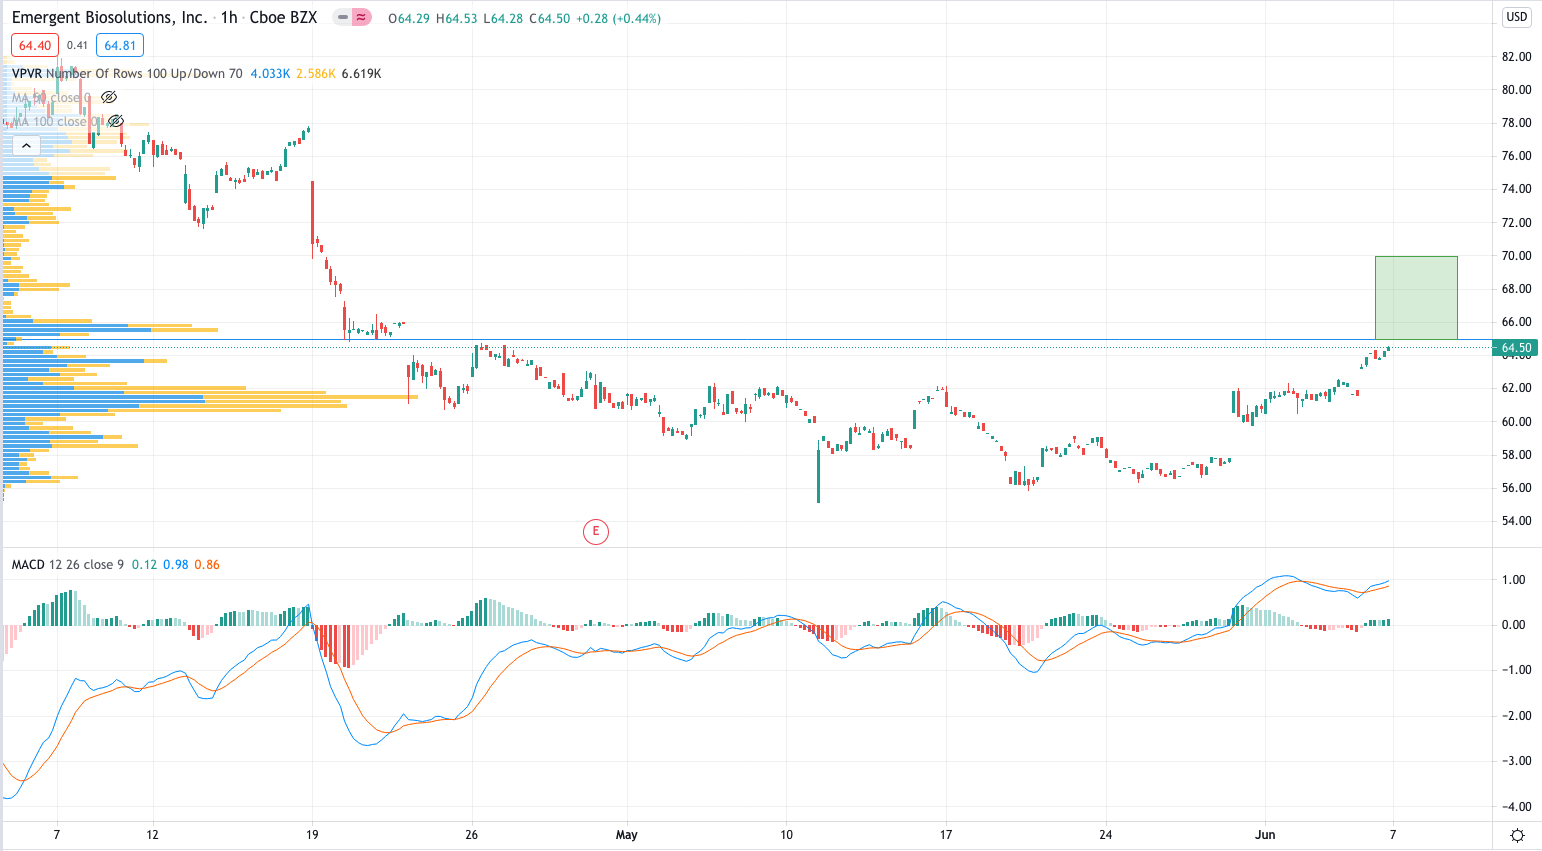Click the 82.00 price axis label
The image size is (1542, 851).
[1516, 57]
